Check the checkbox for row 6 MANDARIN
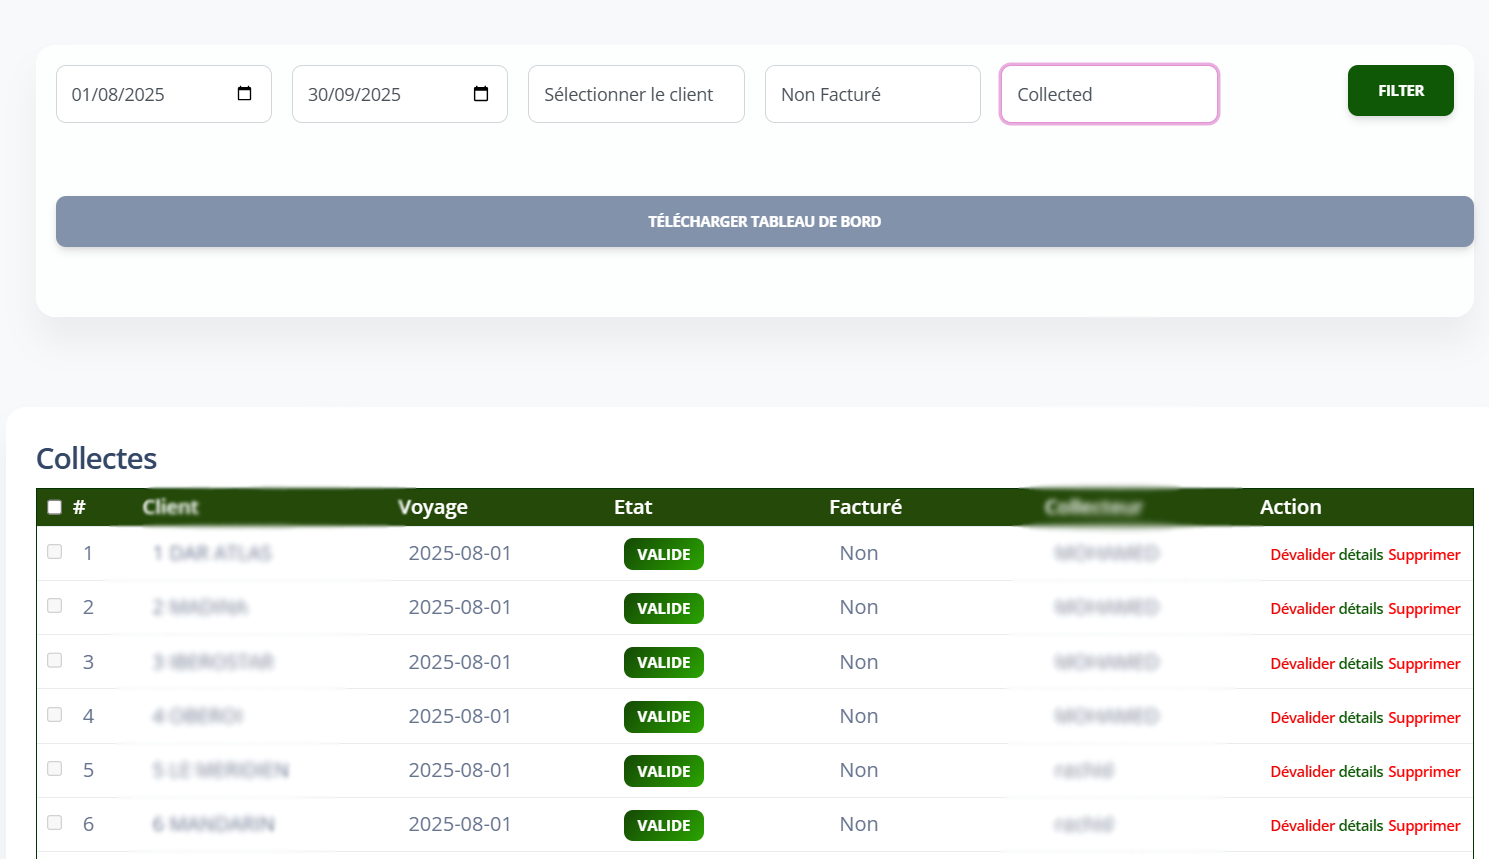This screenshot has height=859, width=1489. pos(55,821)
